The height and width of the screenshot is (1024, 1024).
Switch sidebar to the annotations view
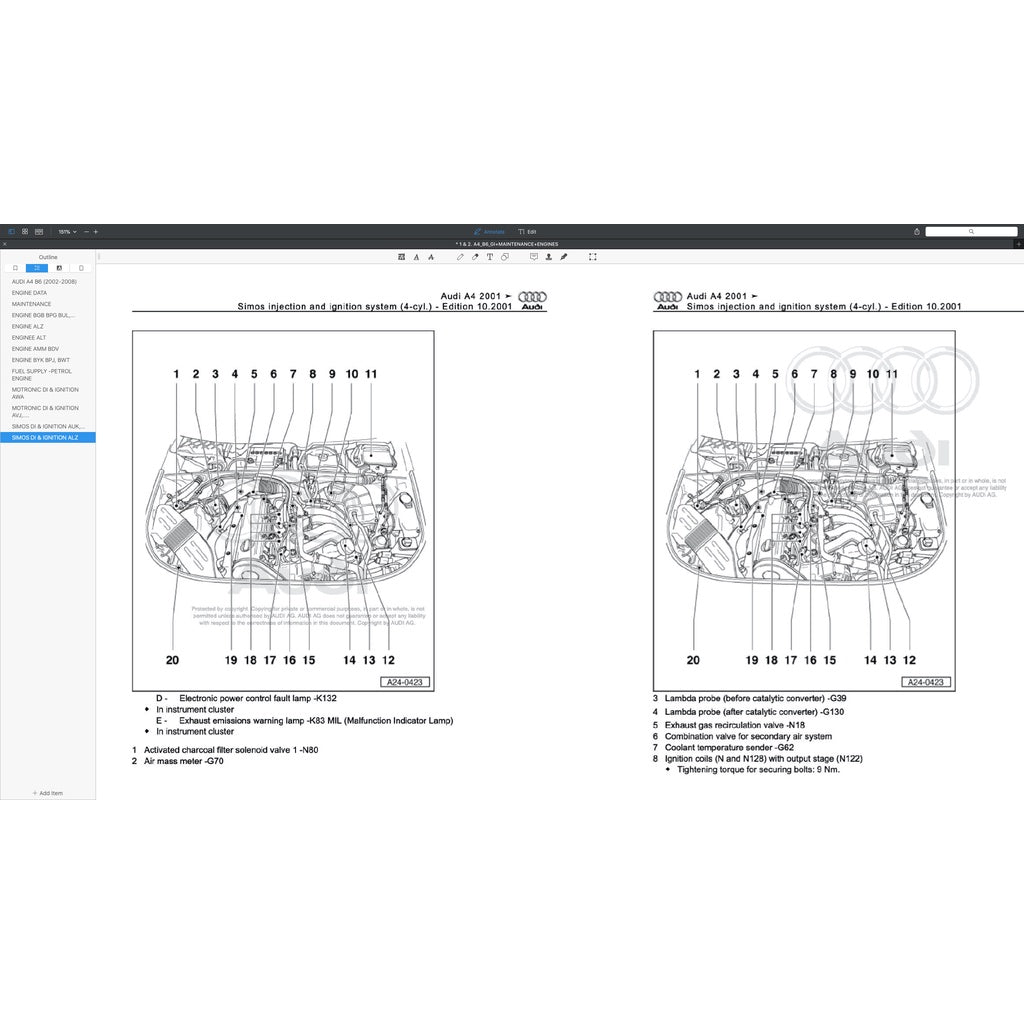[x=59, y=268]
